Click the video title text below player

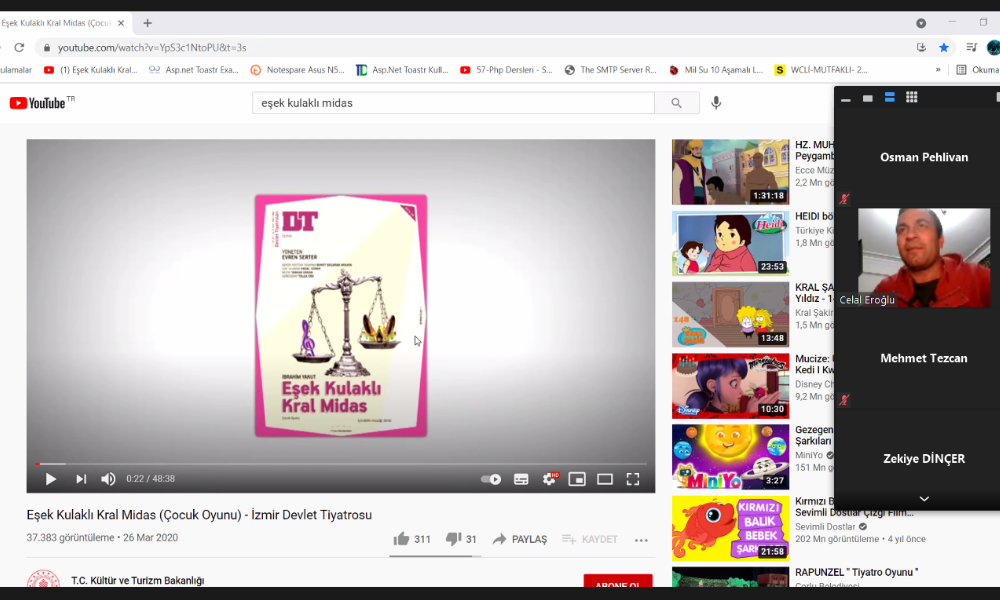click(x=199, y=515)
